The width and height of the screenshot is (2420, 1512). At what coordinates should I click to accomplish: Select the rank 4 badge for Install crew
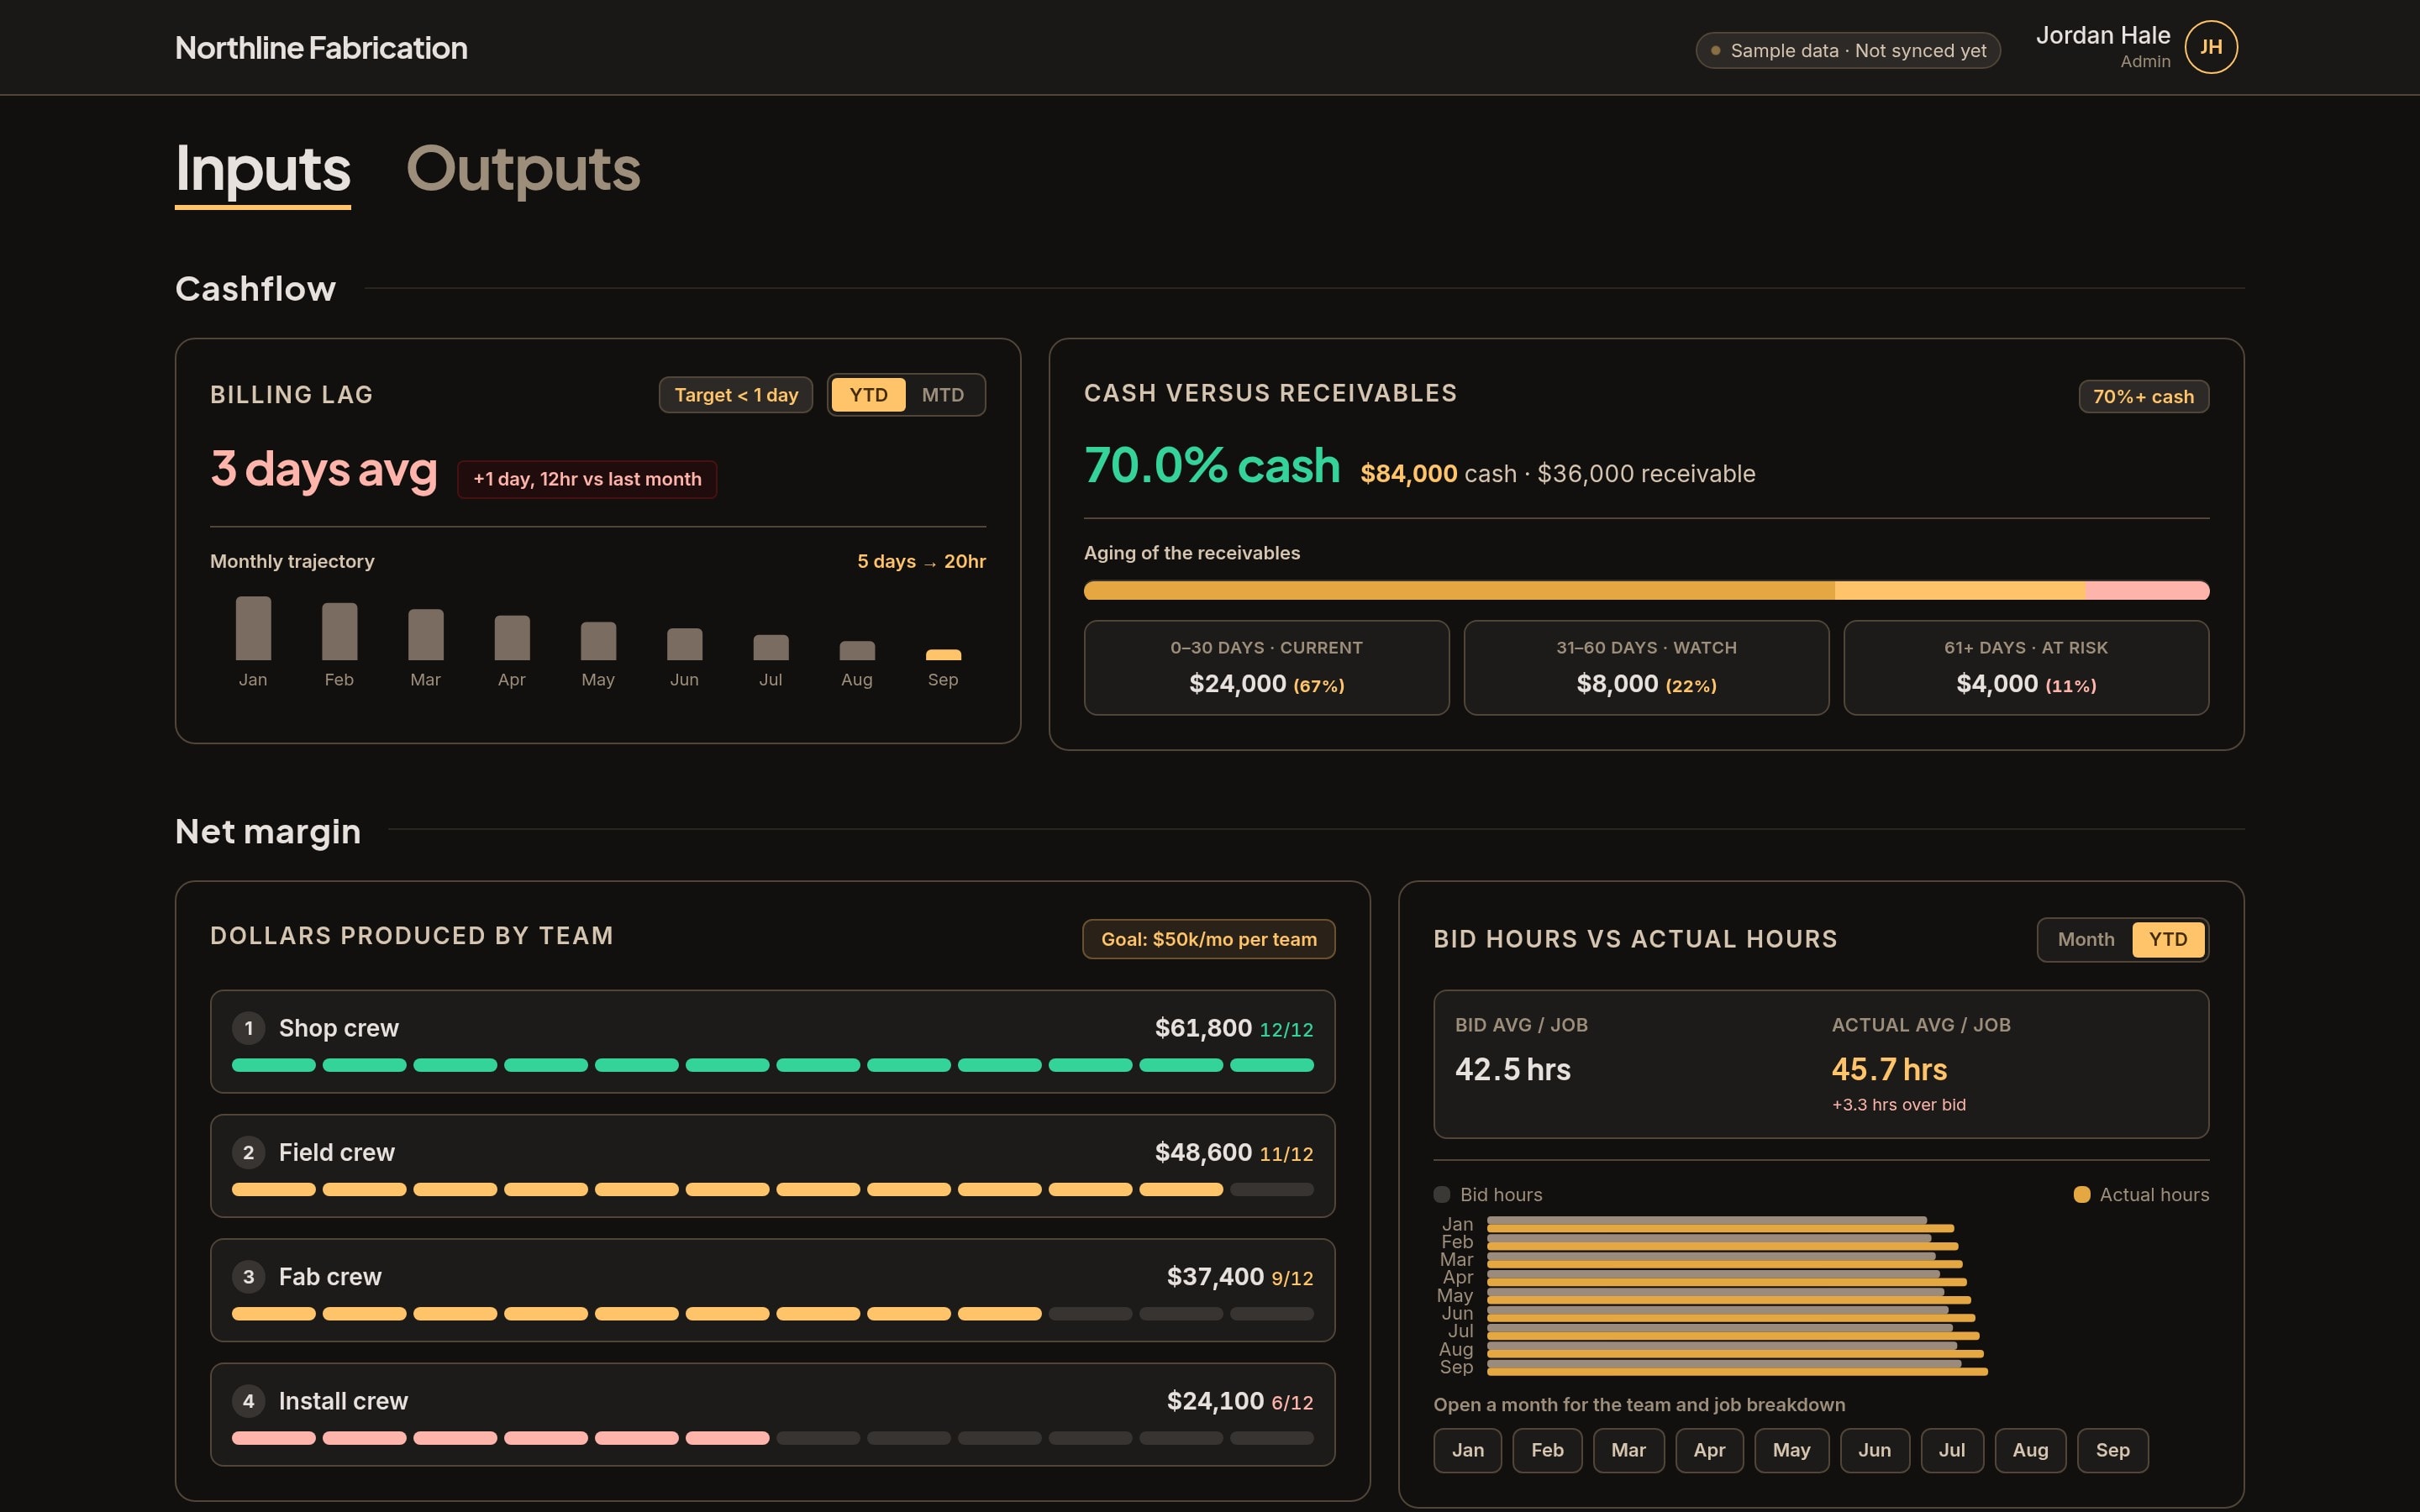(x=248, y=1401)
